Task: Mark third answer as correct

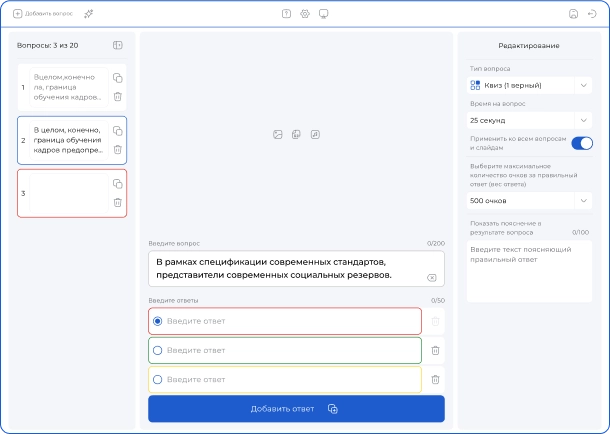Action: click(158, 380)
